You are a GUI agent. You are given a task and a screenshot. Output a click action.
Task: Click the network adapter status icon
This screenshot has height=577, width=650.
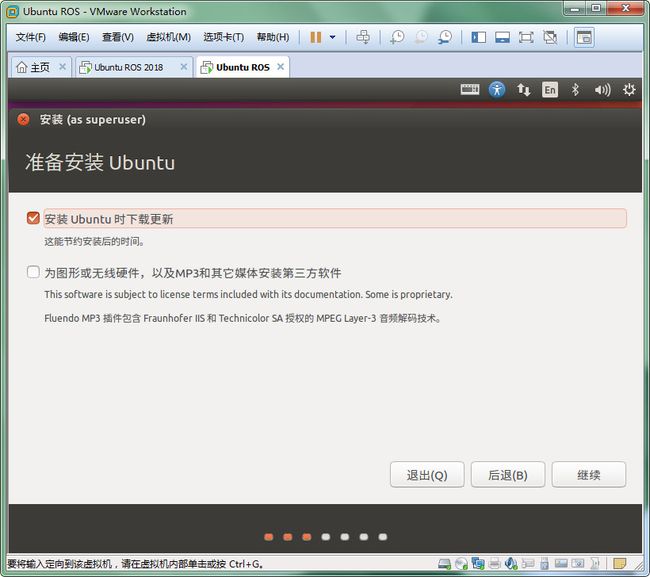[478, 563]
